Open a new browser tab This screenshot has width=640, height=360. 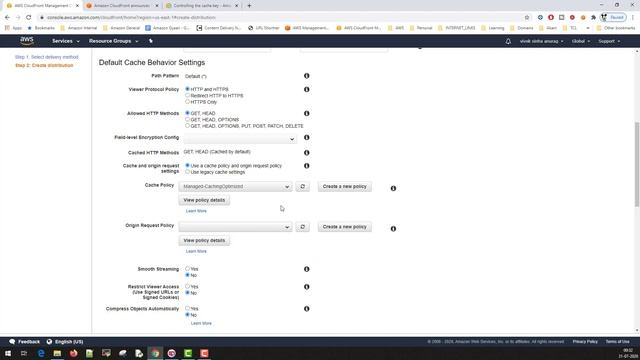click(x=249, y=6)
